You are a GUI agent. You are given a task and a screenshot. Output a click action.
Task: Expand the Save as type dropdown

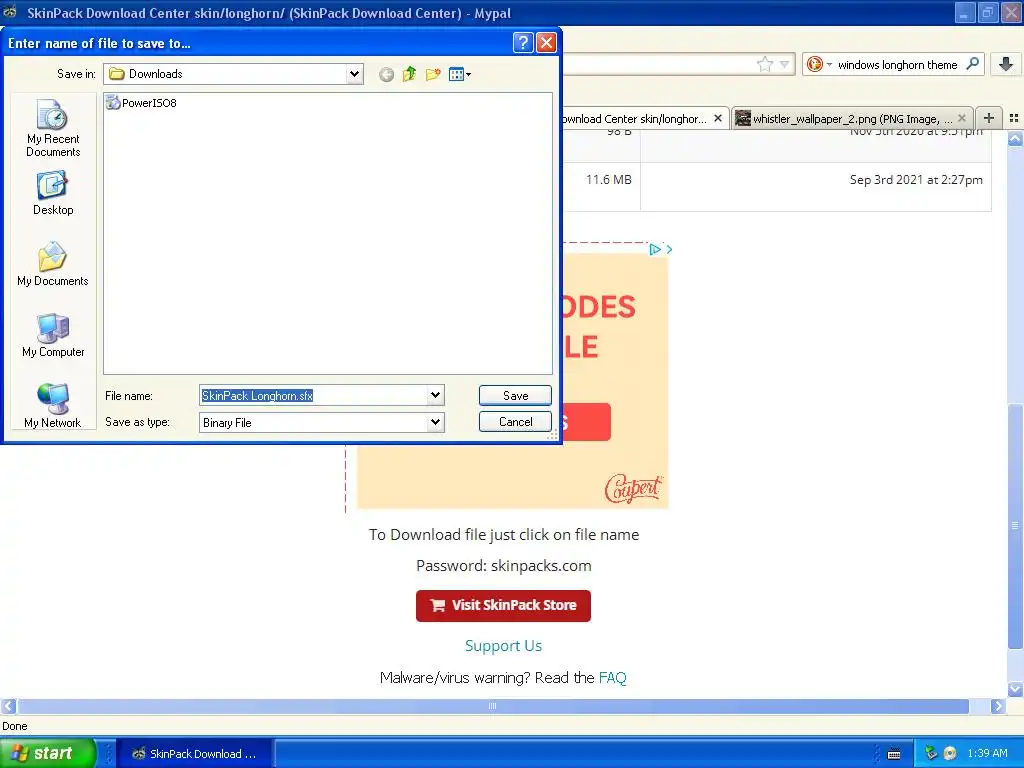pos(436,422)
